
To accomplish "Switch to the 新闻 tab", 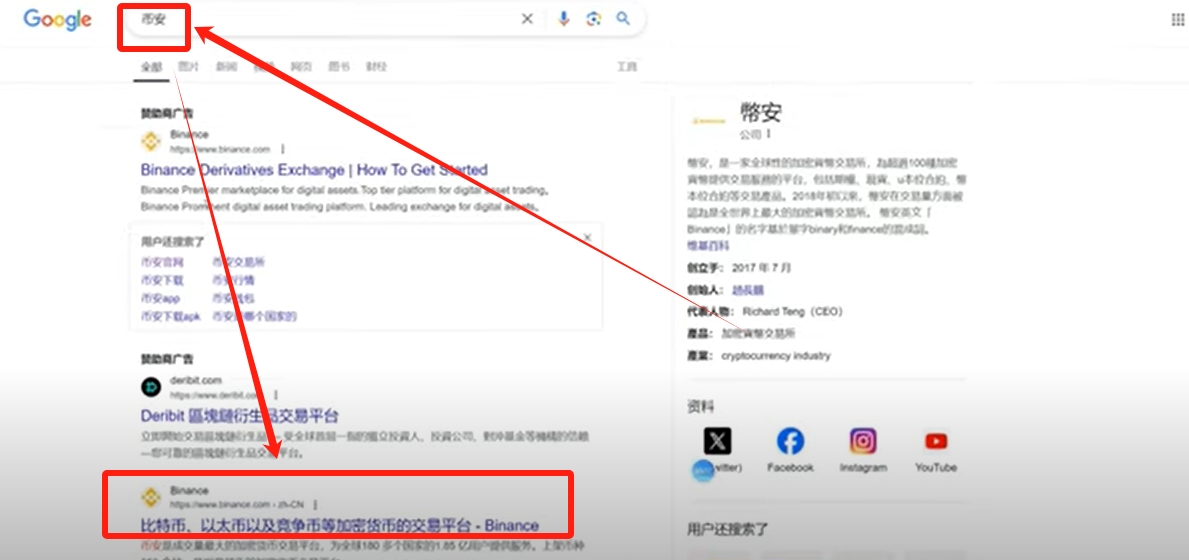I will coord(226,67).
